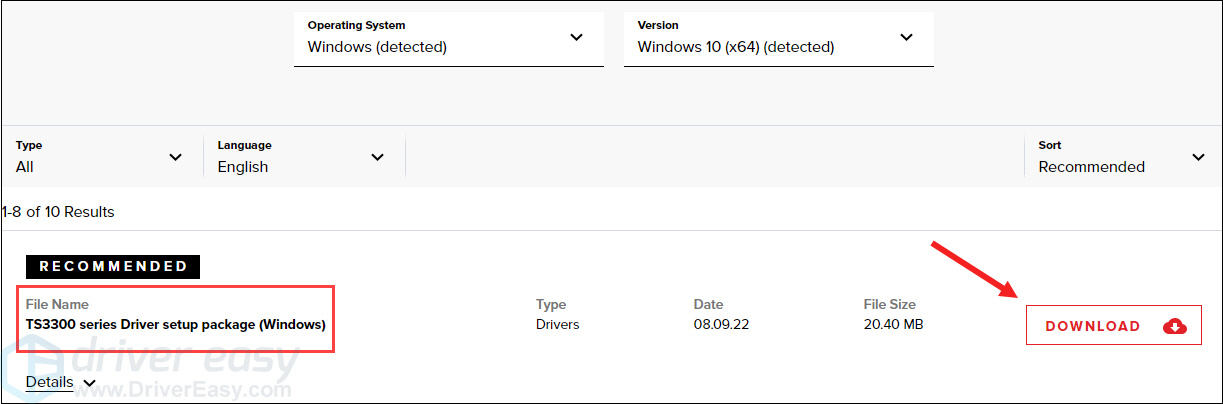Open the Version dropdown for Windows 10

(x=779, y=38)
